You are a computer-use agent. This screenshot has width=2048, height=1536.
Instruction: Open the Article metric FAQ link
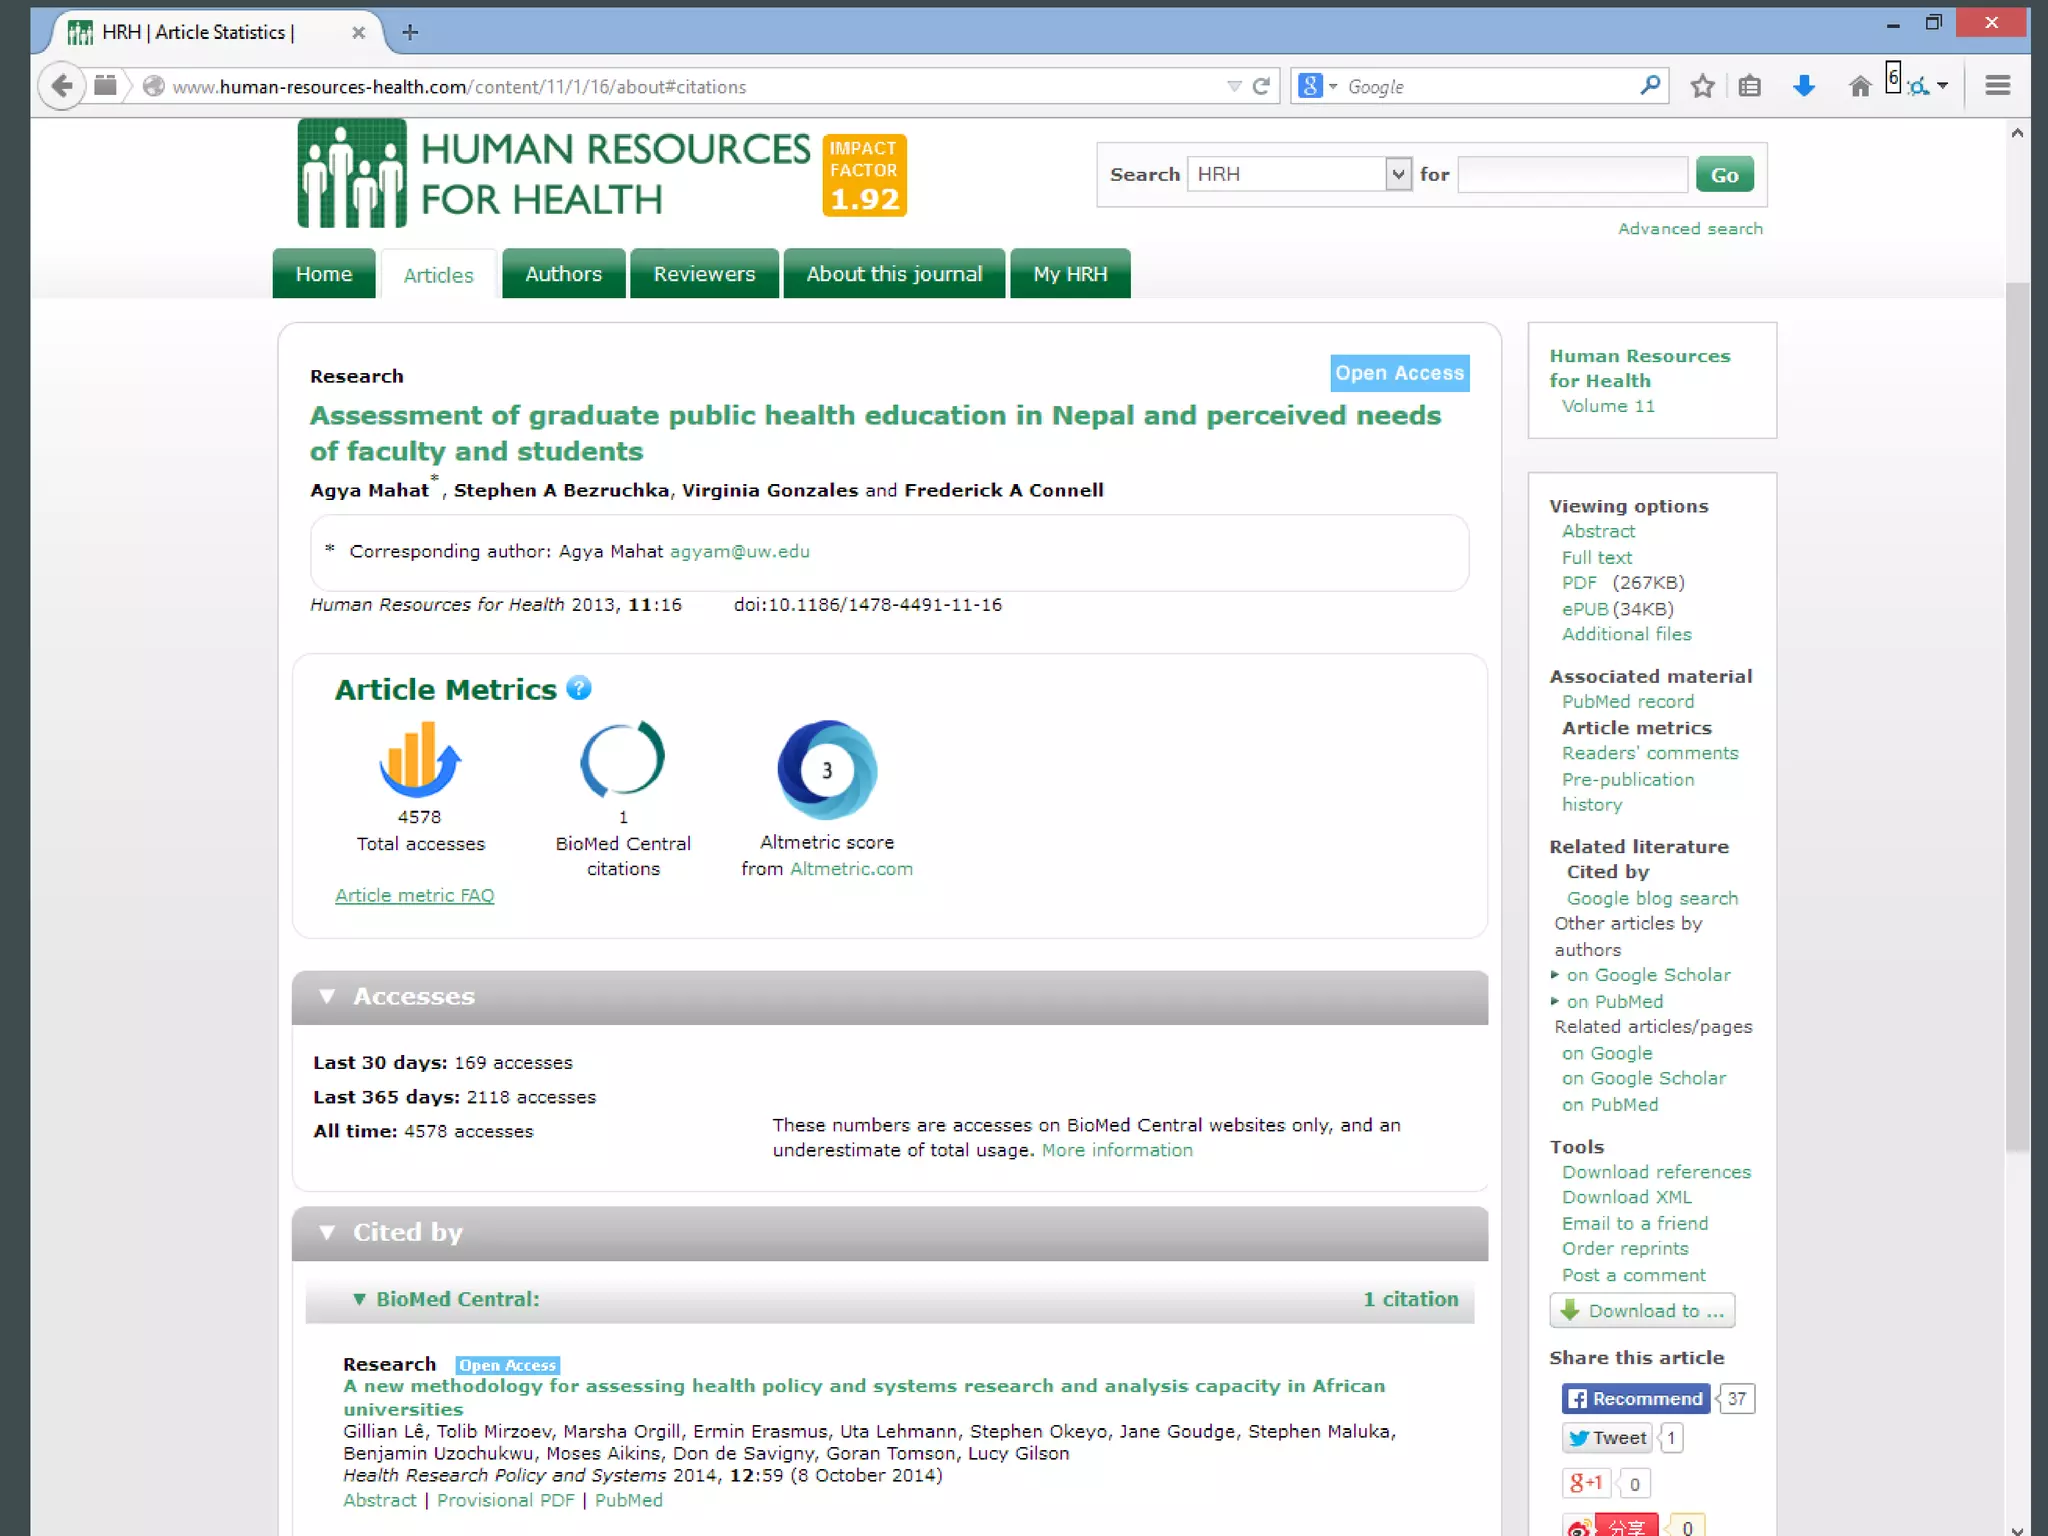(x=414, y=896)
